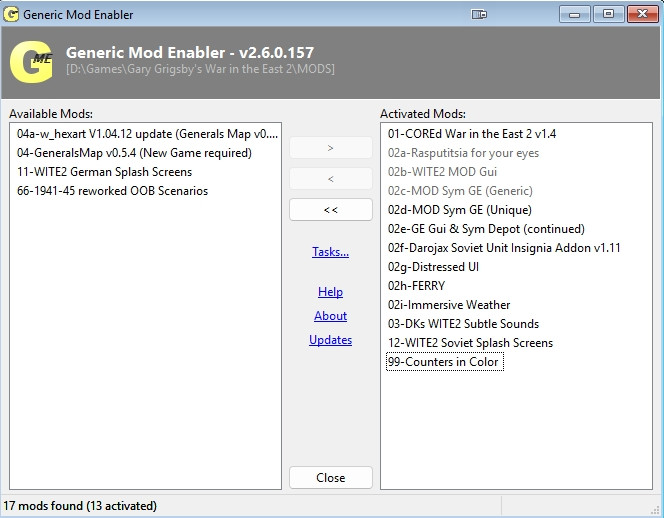Screen dimensions: 664x518
Task: Click the MODS folder path text
Action: pos(200,69)
